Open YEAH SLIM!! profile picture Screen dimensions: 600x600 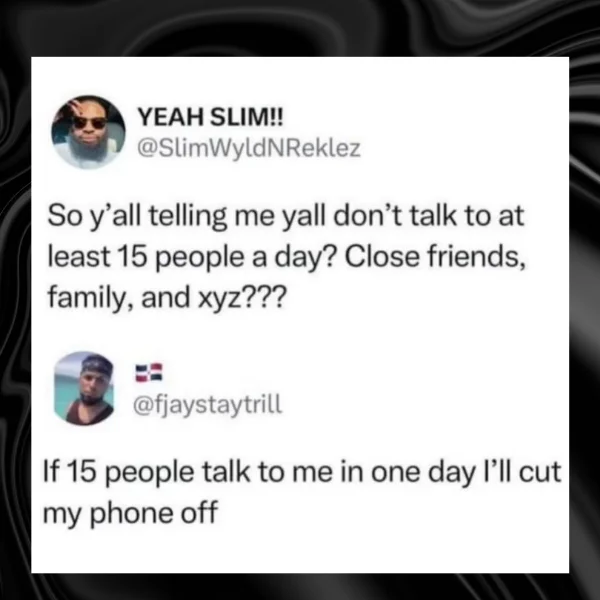88,132
